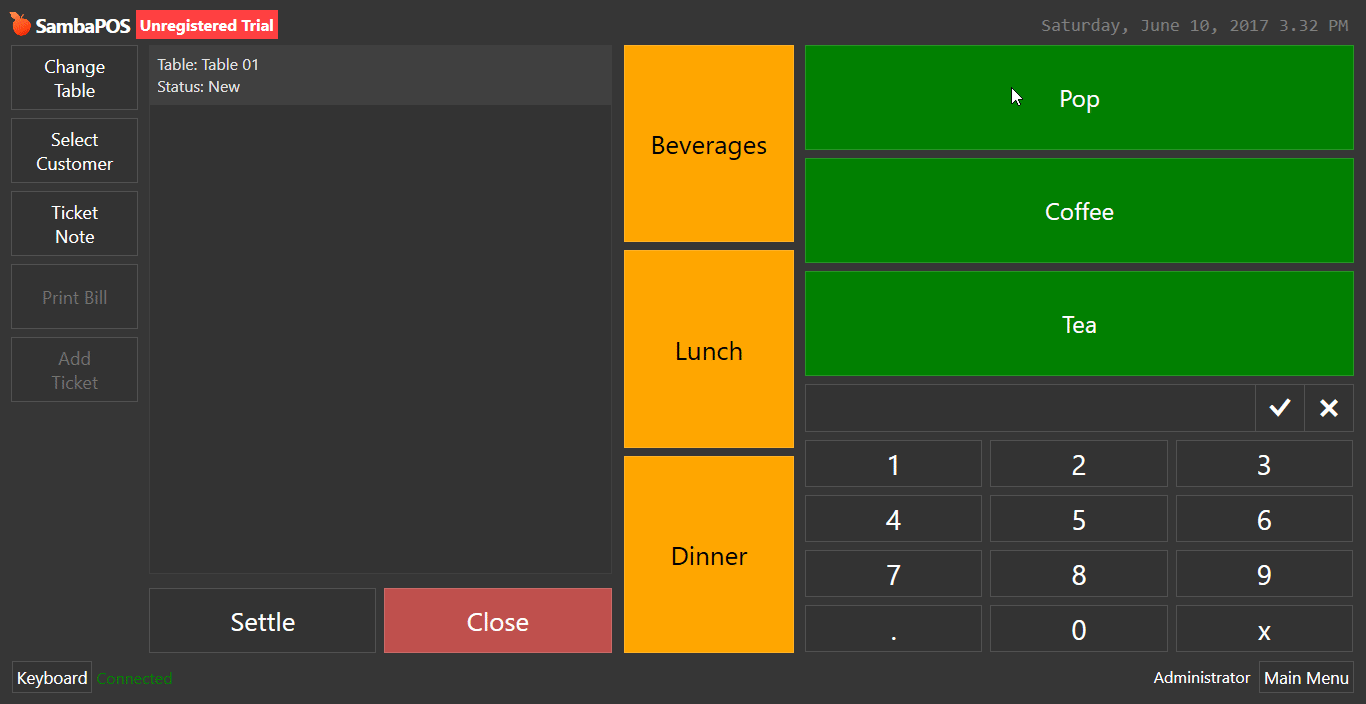Open the on-screen Keyboard
Image resolution: width=1366 pixels, height=704 pixels.
pyautogui.click(x=52, y=677)
